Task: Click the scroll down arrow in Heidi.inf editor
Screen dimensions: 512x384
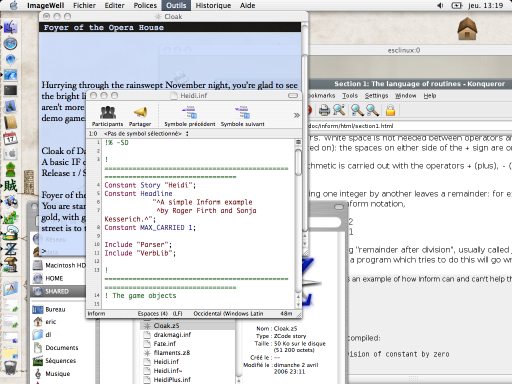Action: [x=298, y=305]
